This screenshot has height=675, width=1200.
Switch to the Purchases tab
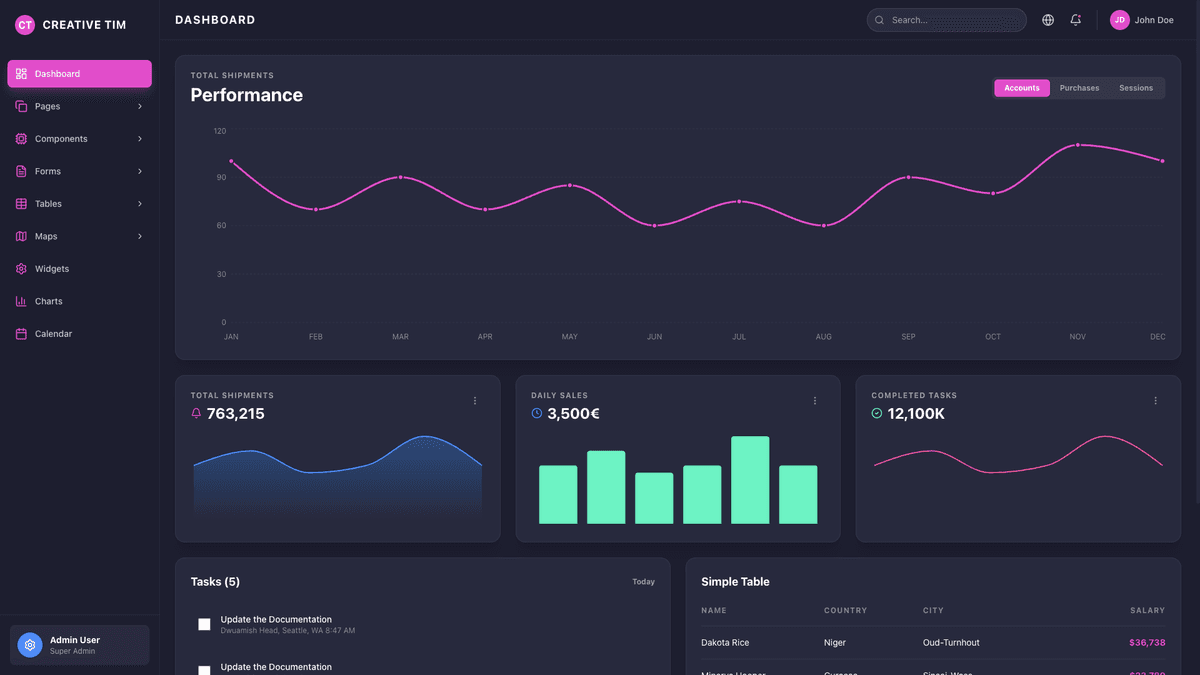1079,88
